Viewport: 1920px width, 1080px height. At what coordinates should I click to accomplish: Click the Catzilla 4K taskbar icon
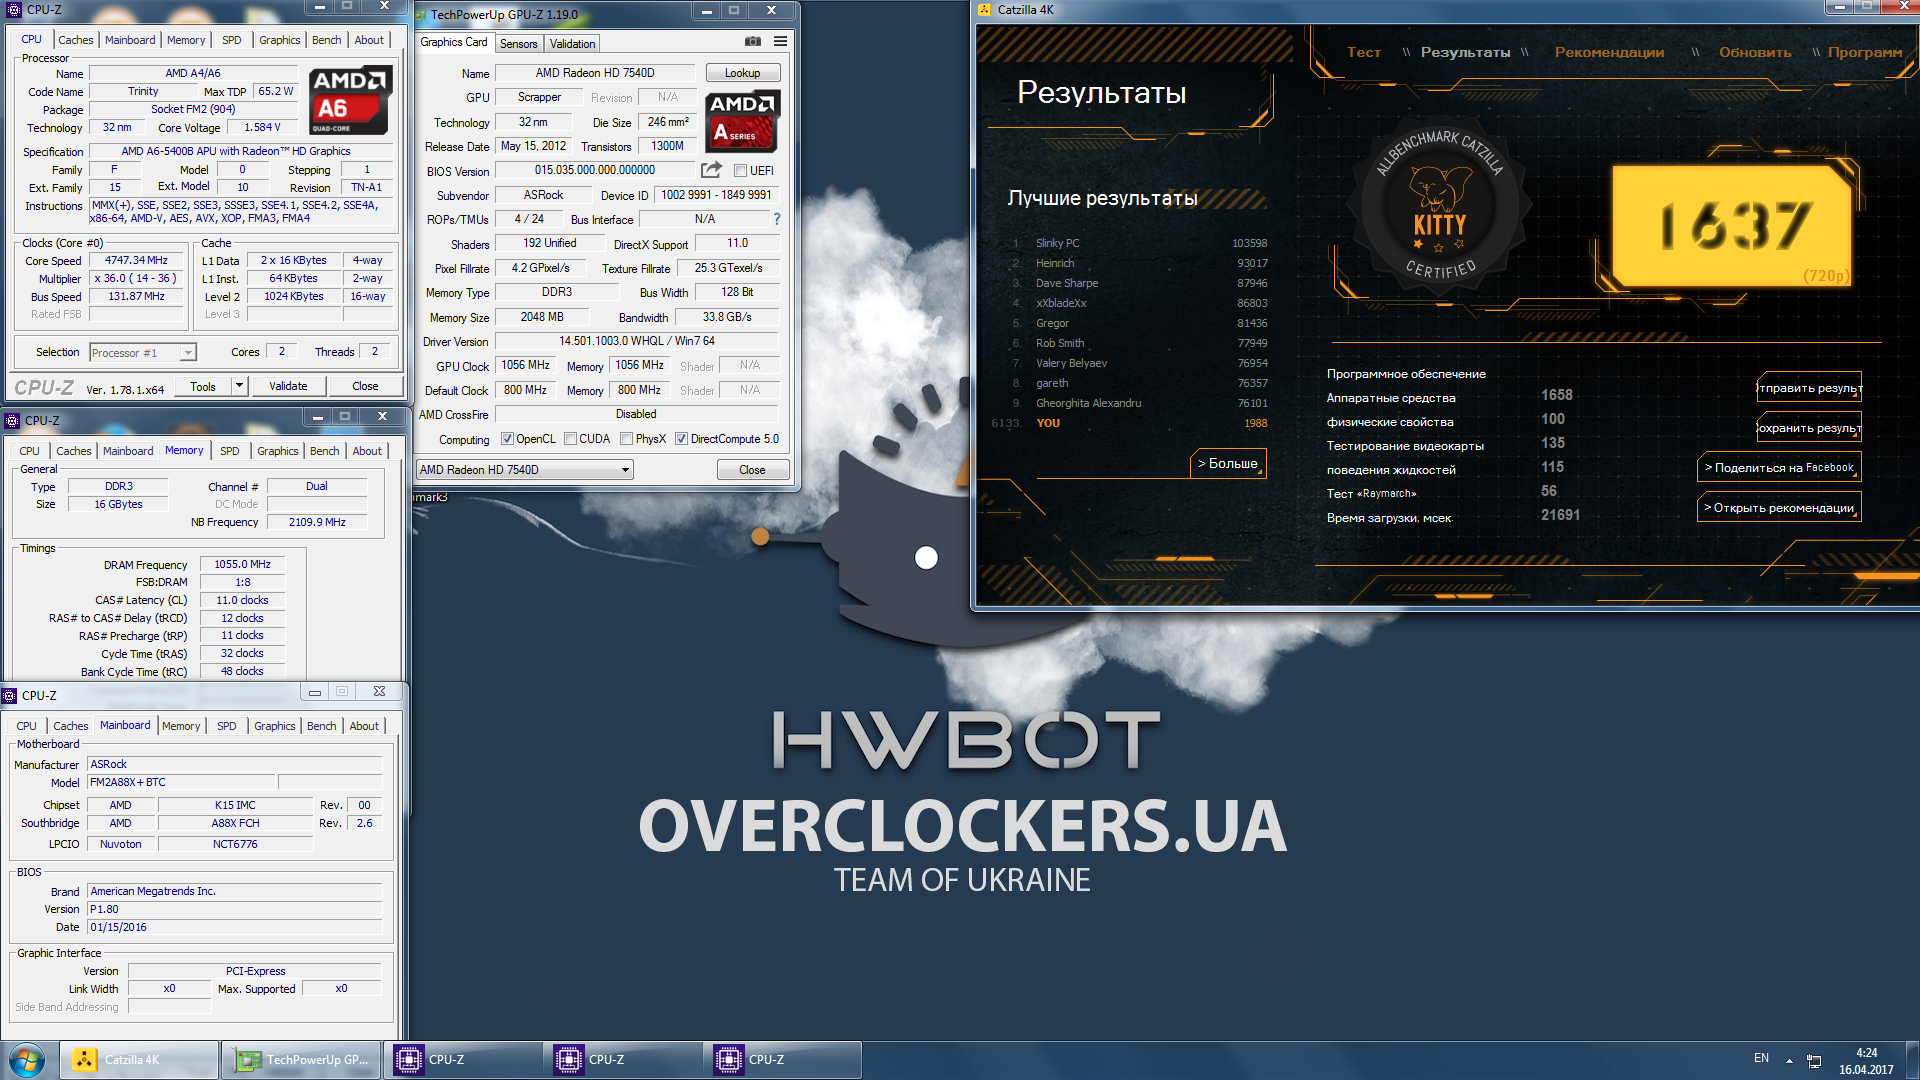click(x=139, y=1060)
